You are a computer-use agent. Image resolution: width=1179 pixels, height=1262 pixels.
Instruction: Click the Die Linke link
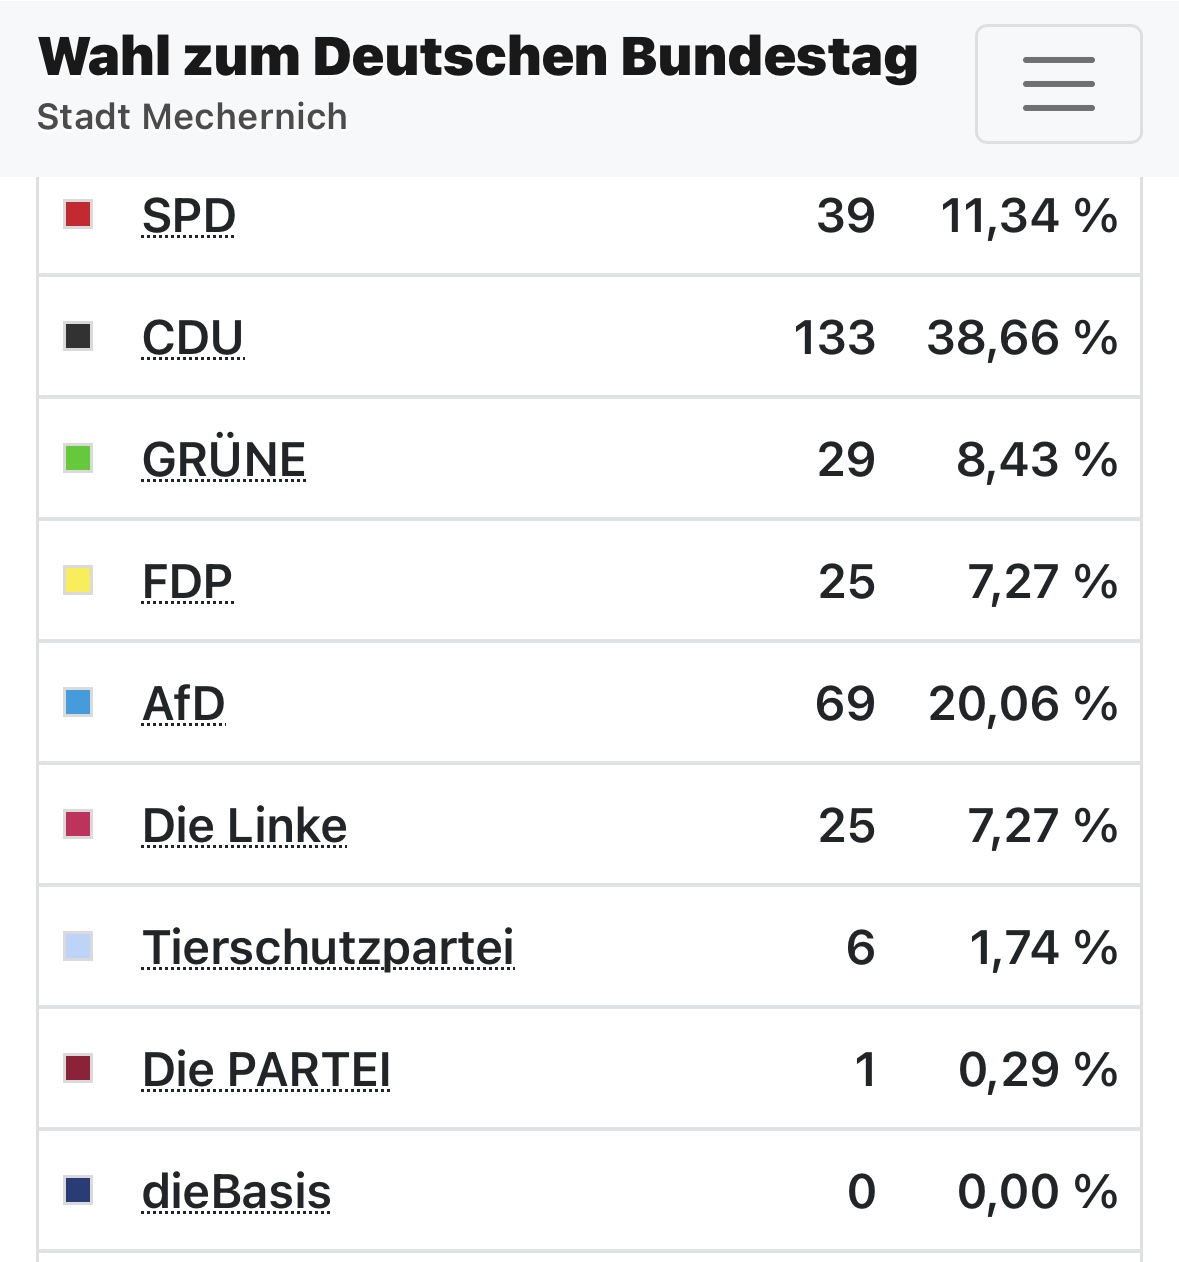click(x=245, y=826)
